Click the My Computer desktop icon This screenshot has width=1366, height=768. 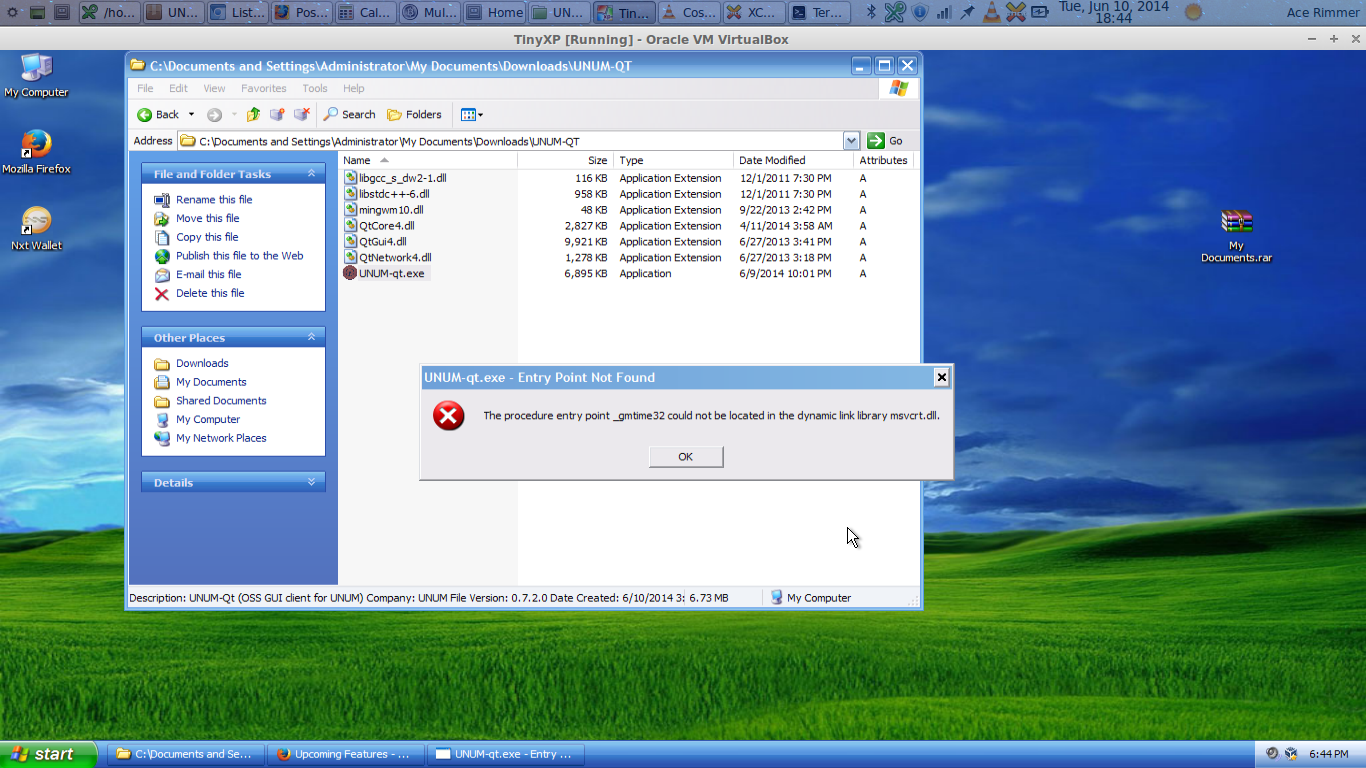(36, 76)
